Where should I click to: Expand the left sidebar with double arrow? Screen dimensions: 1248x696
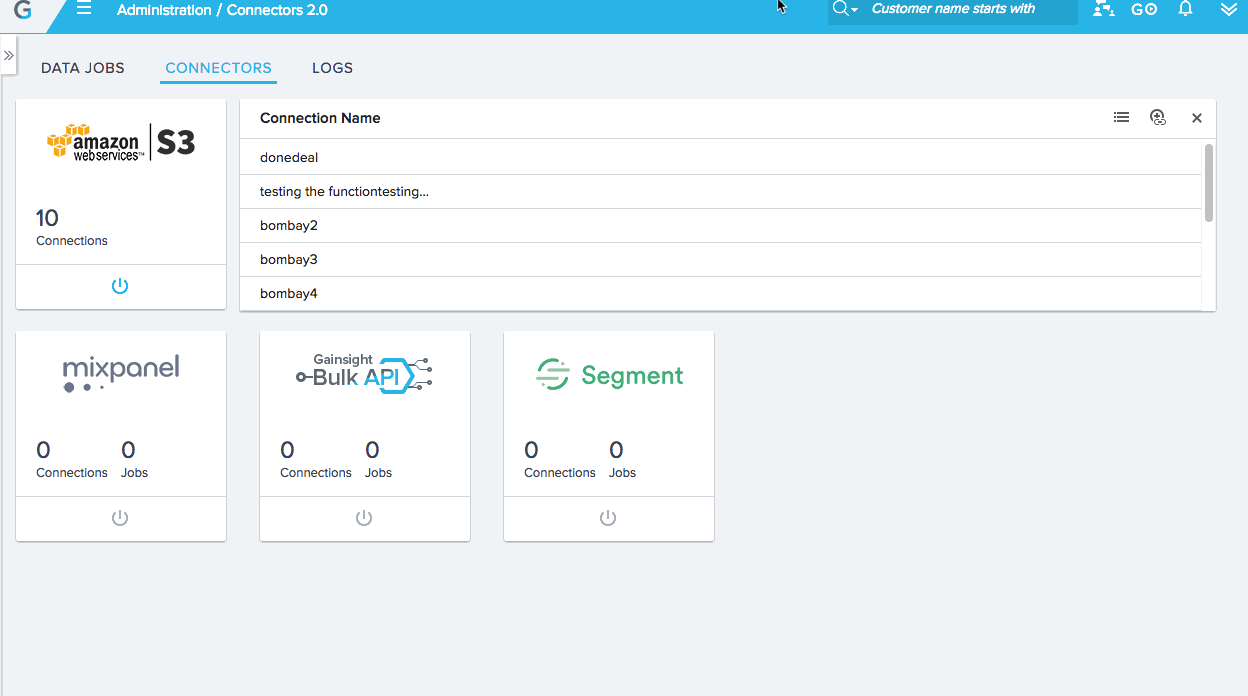pyautogui.click(x=8, y=56)
